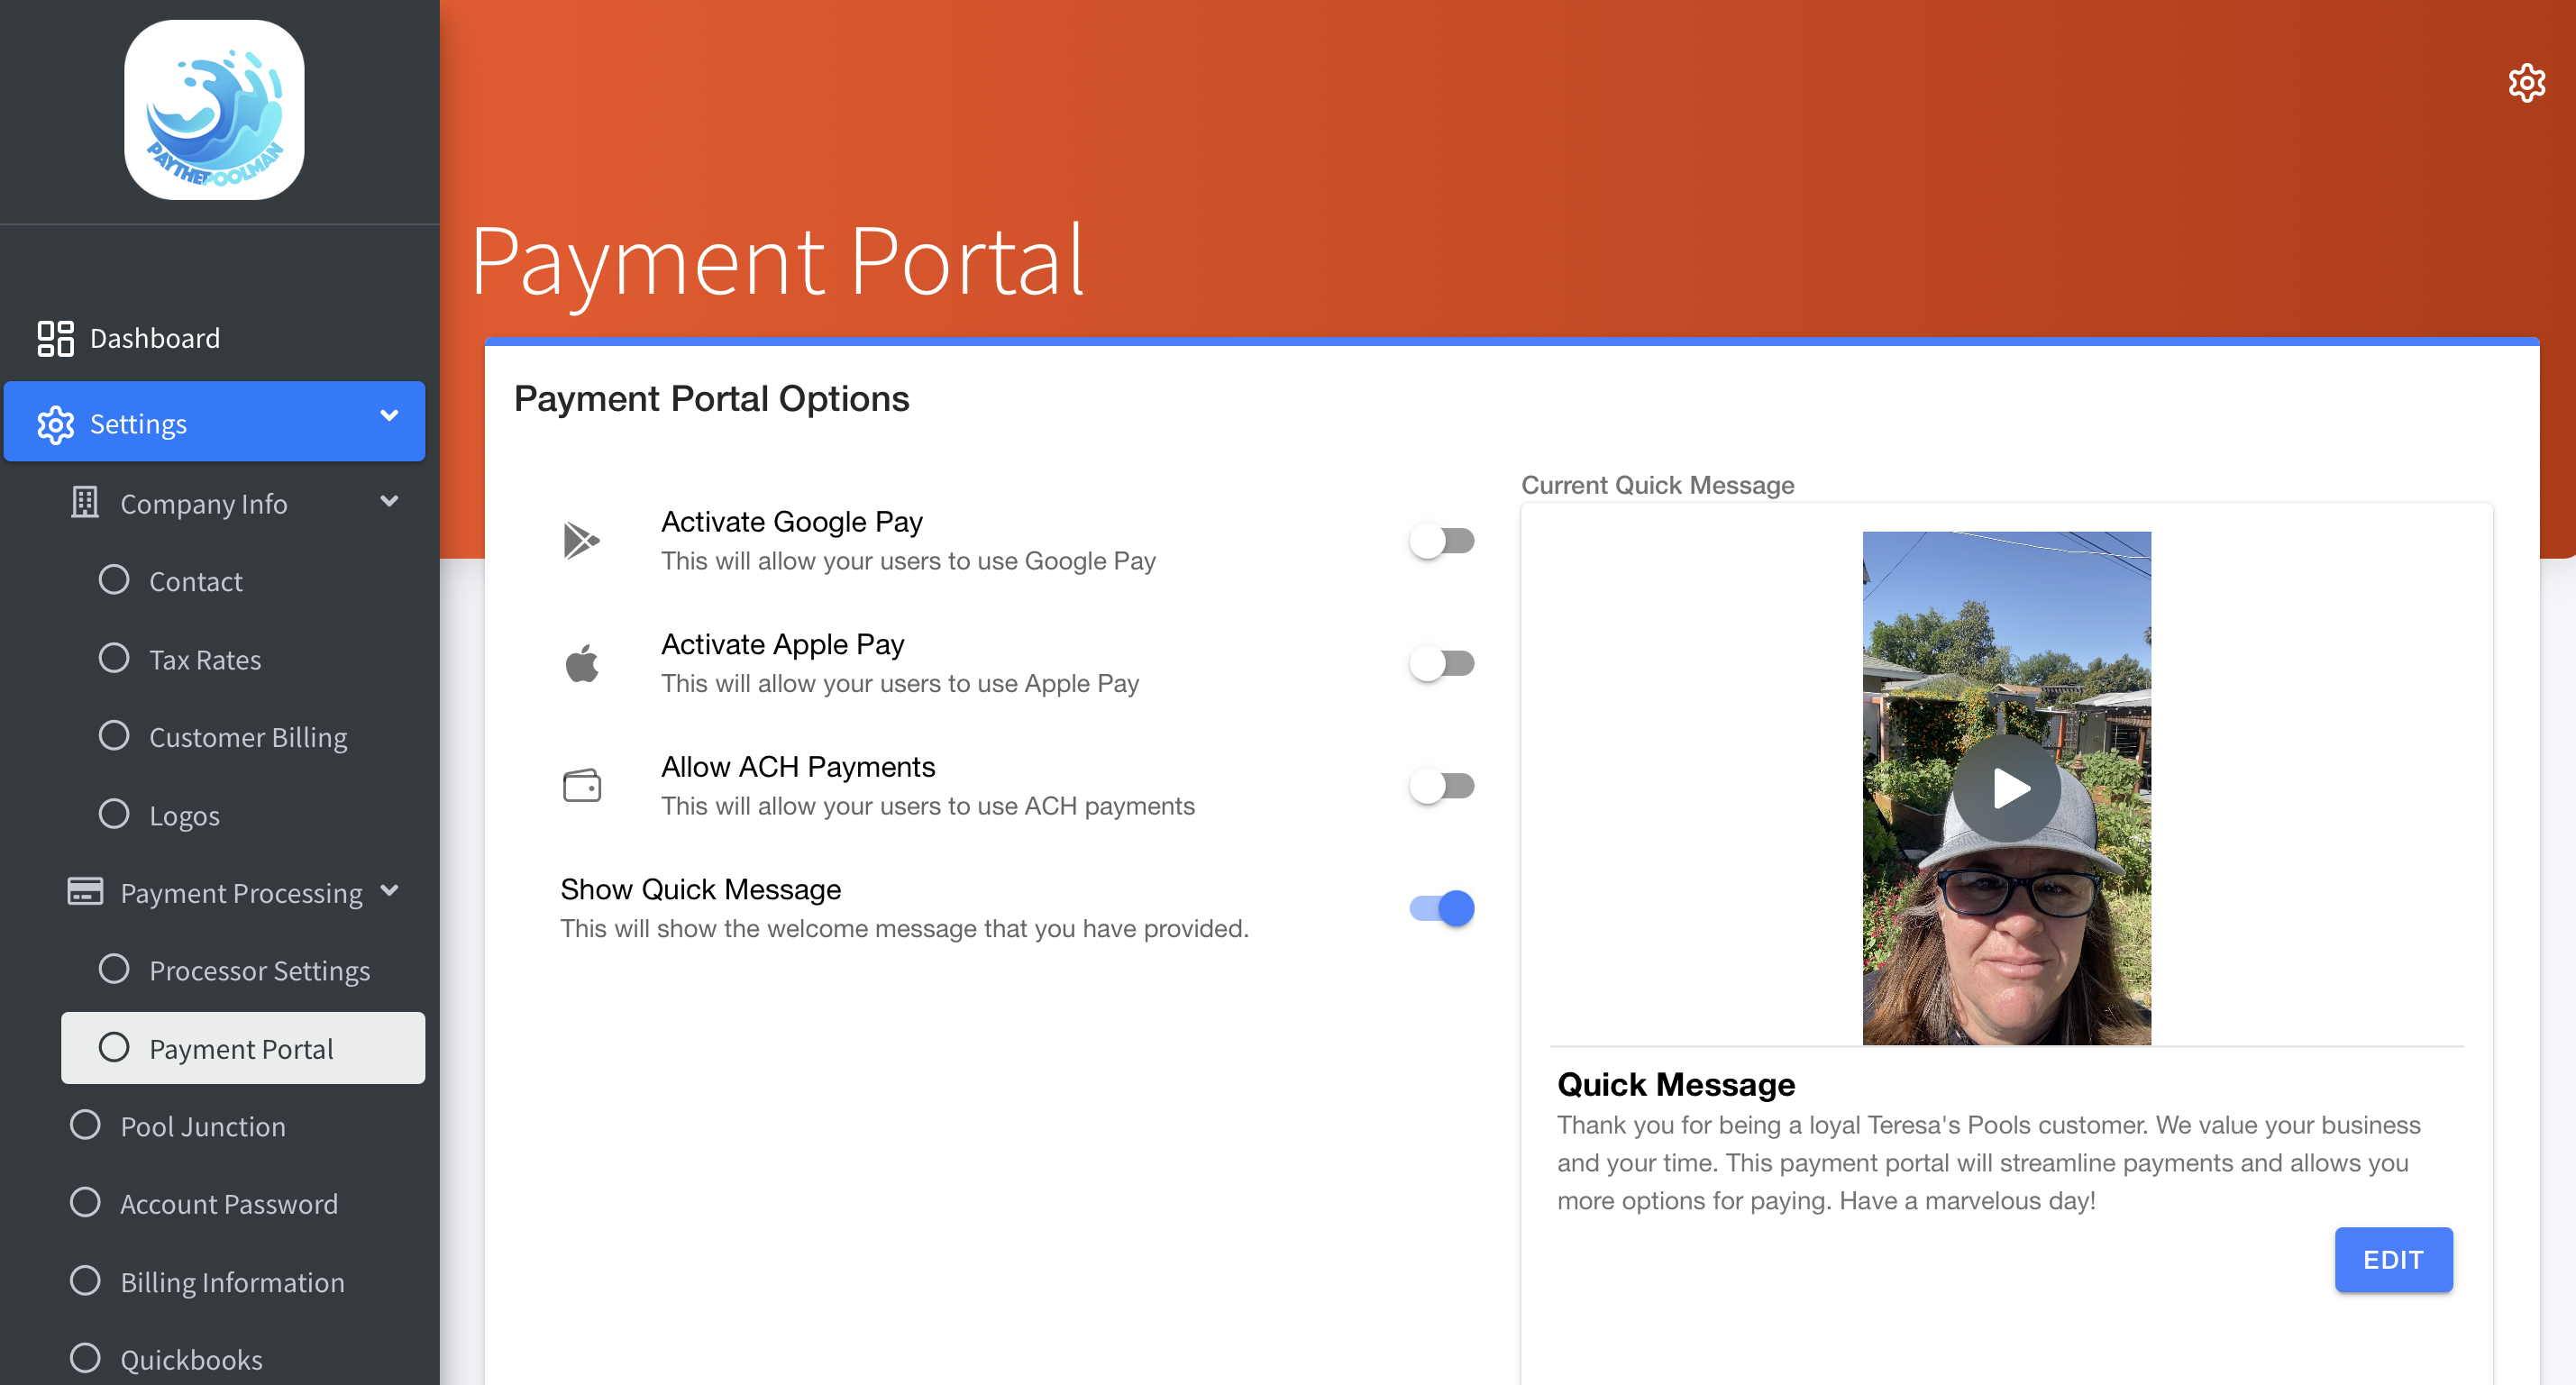Collapse the Payment Processing chevron

point(389,890)
